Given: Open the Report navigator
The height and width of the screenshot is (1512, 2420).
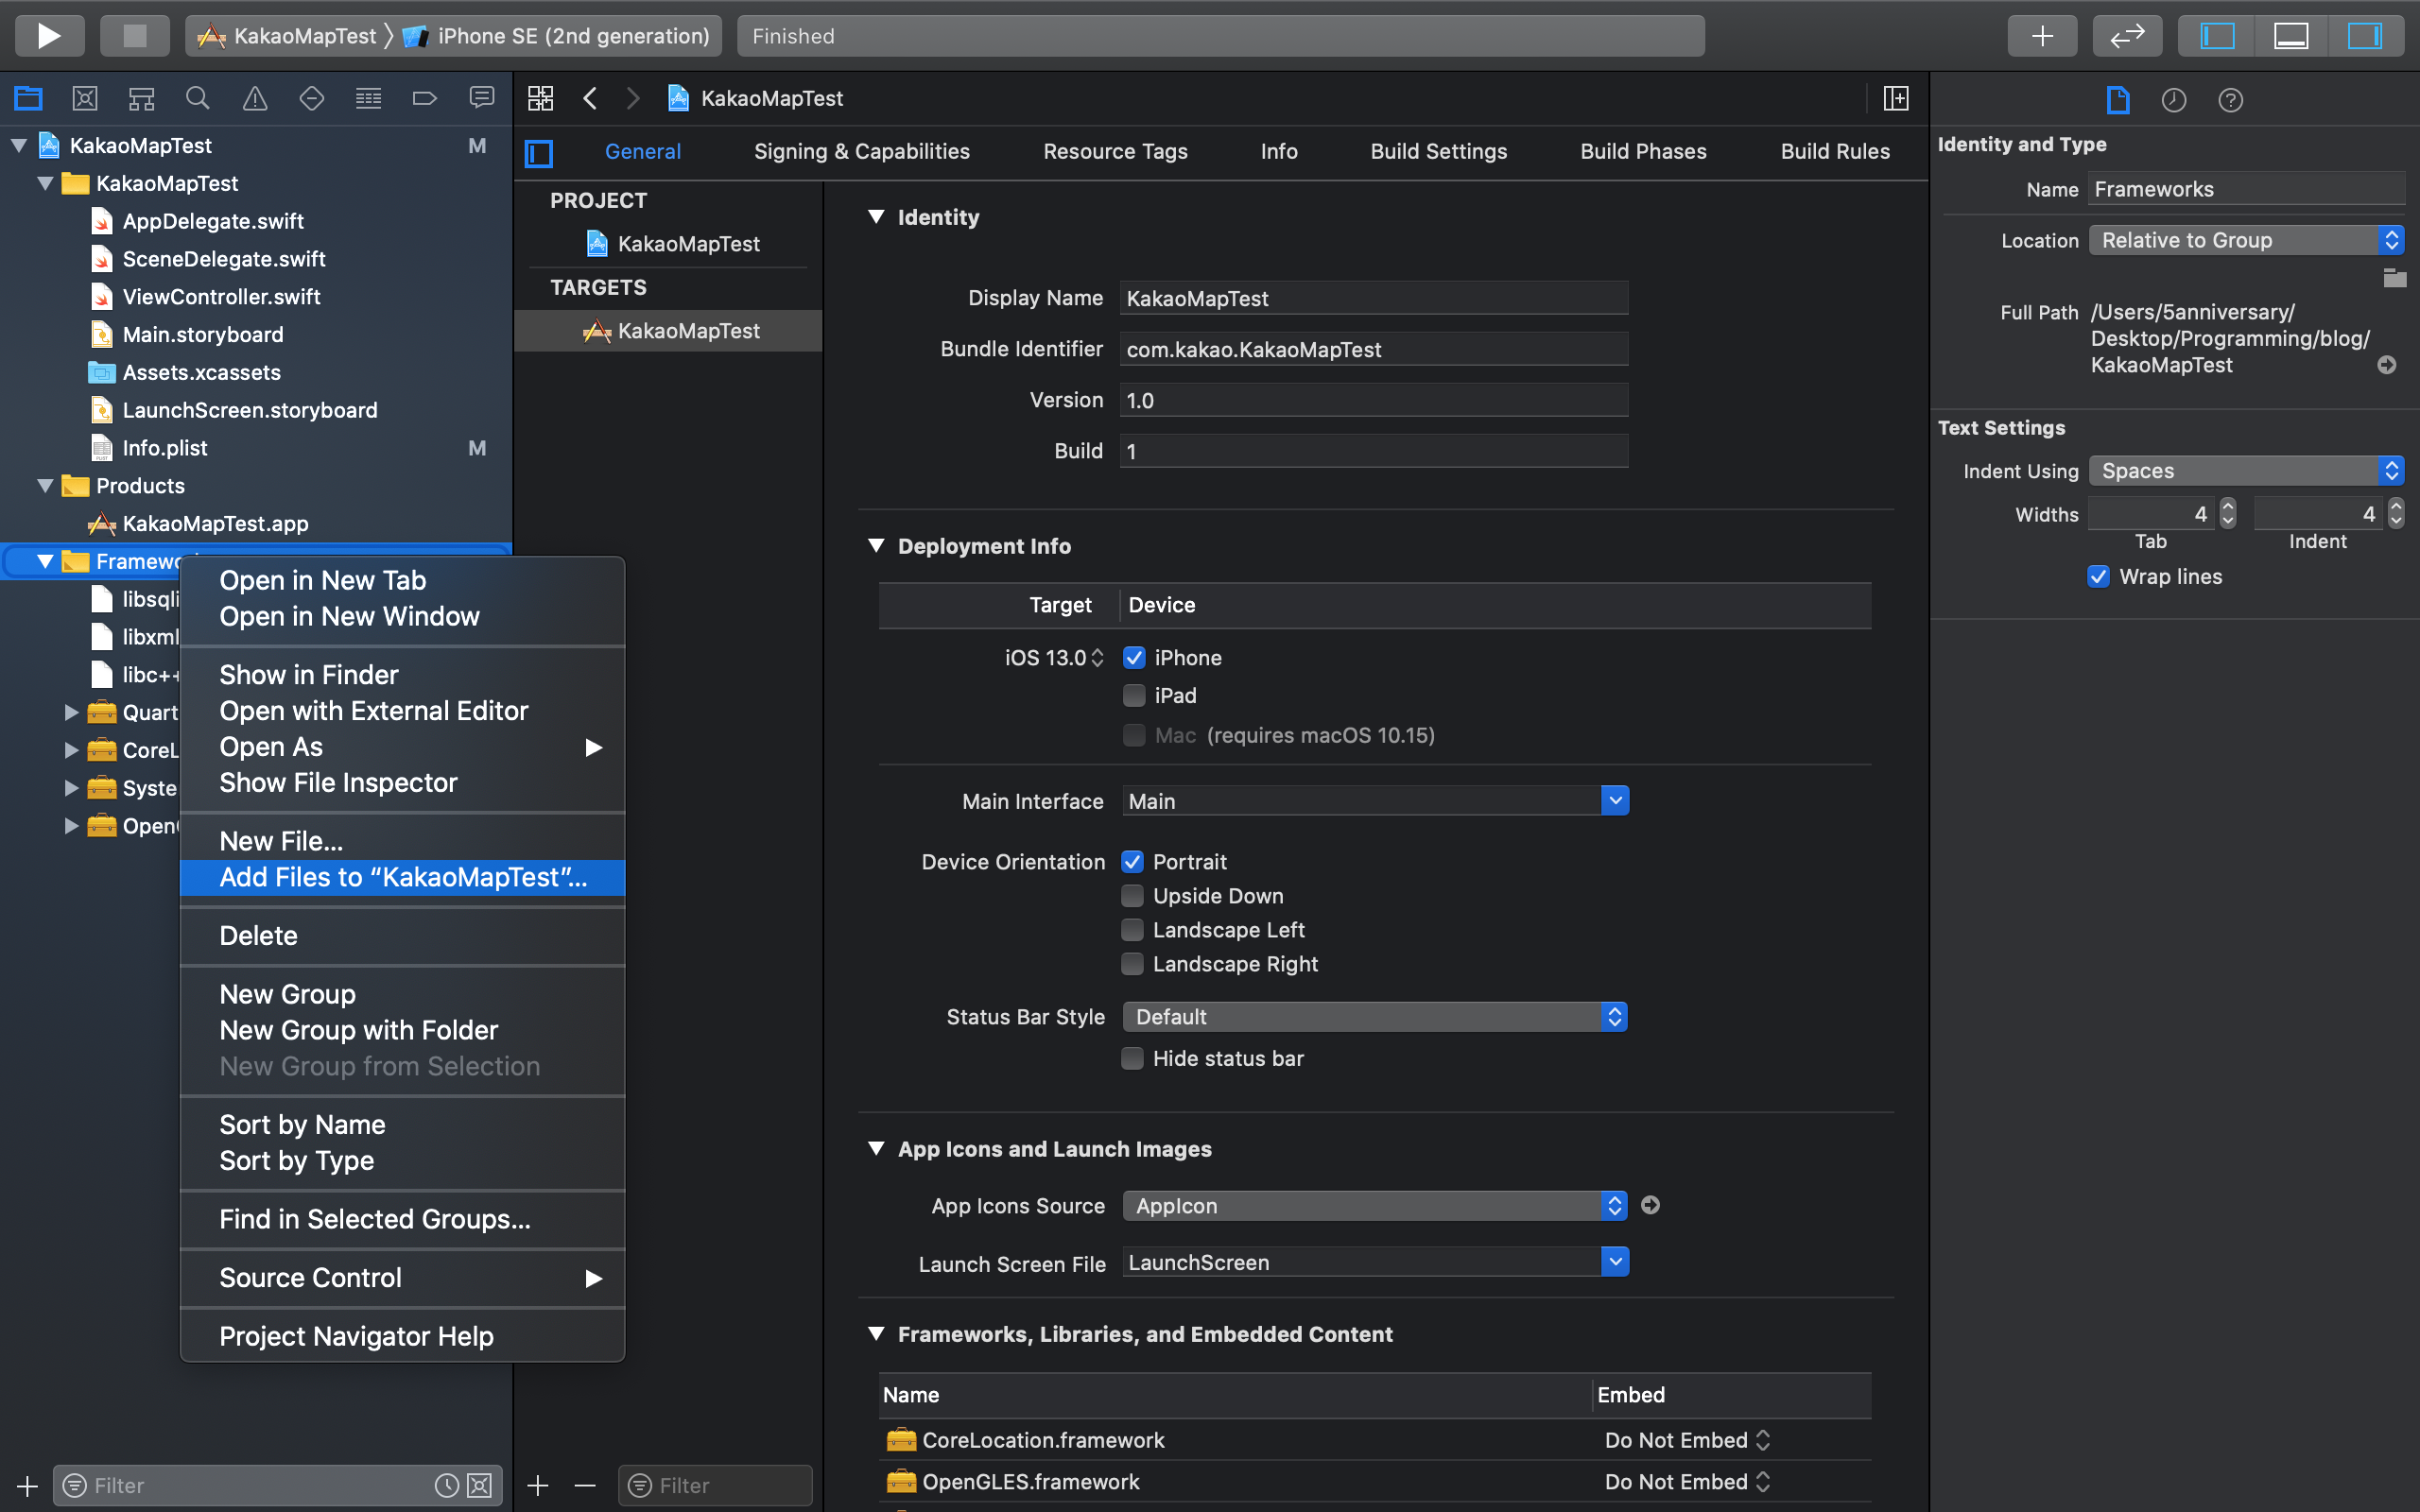Looking at the screenshot, I should coord(482,98).
